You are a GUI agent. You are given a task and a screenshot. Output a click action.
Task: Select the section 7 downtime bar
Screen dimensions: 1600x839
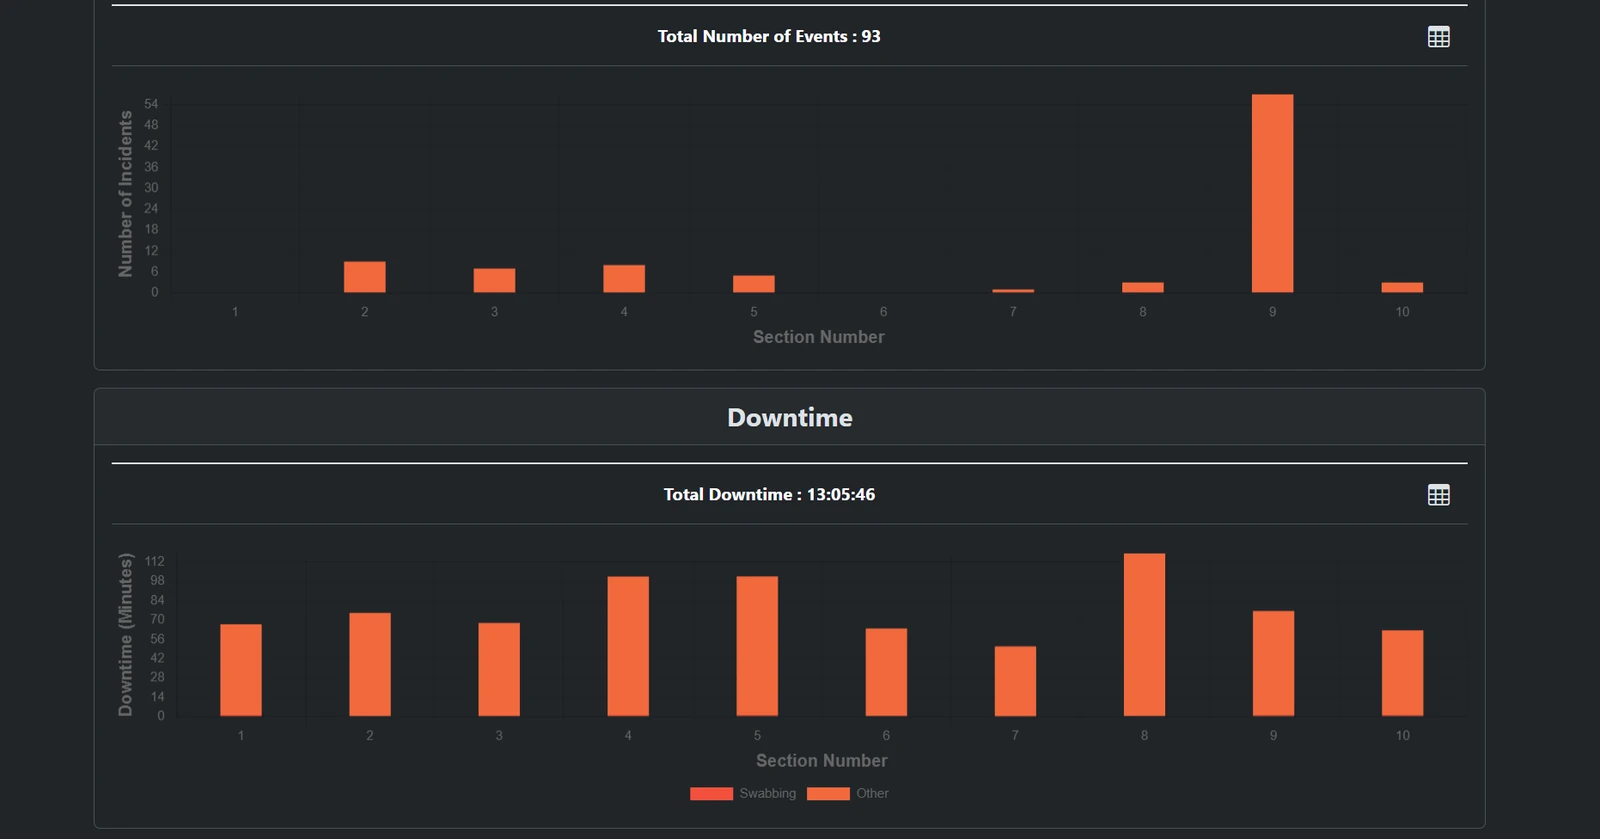[1015, 681]
